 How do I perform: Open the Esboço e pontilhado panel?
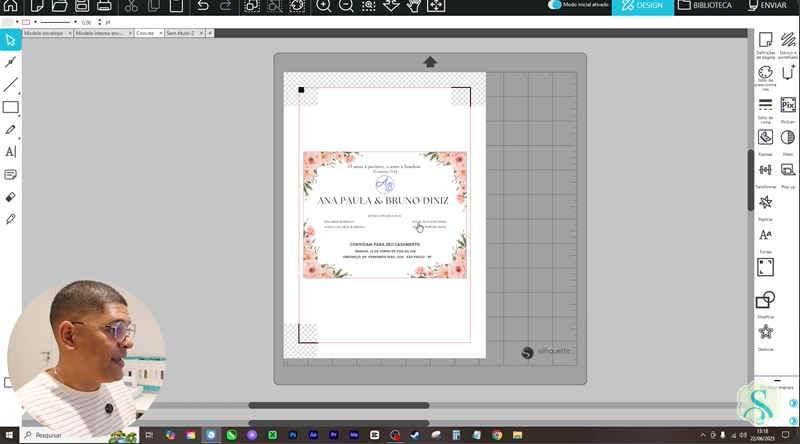click(x=788, y=45)
